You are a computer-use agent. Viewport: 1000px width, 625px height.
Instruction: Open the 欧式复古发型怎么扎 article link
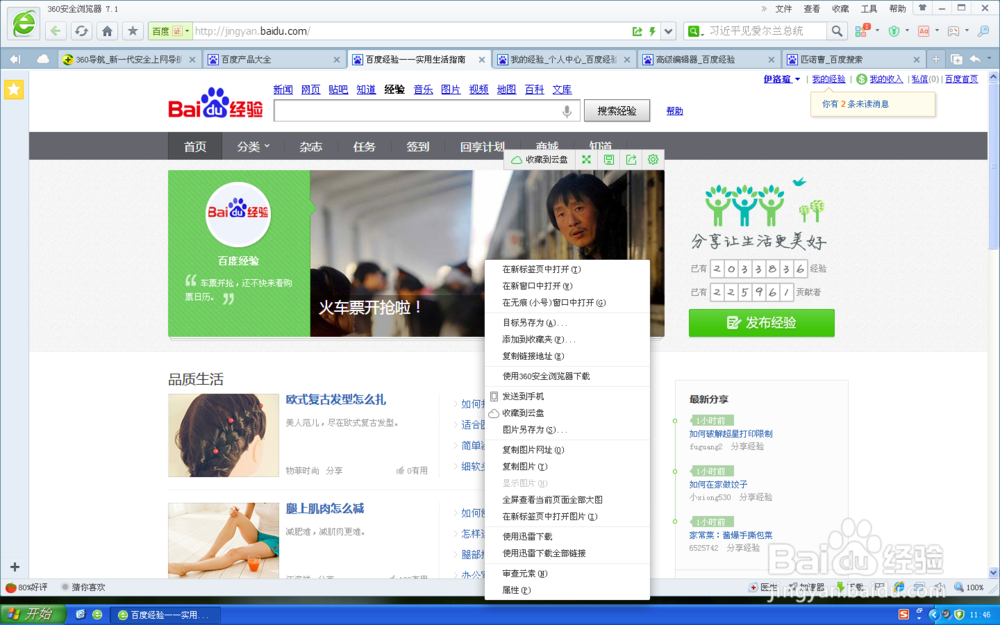click(335, 399)
